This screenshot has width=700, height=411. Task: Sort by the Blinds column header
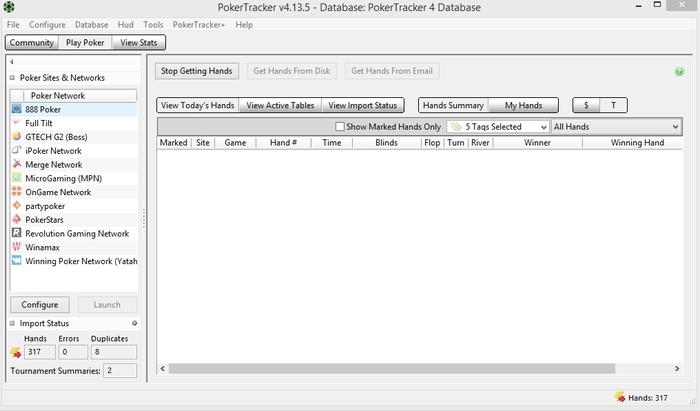point(387,143)
